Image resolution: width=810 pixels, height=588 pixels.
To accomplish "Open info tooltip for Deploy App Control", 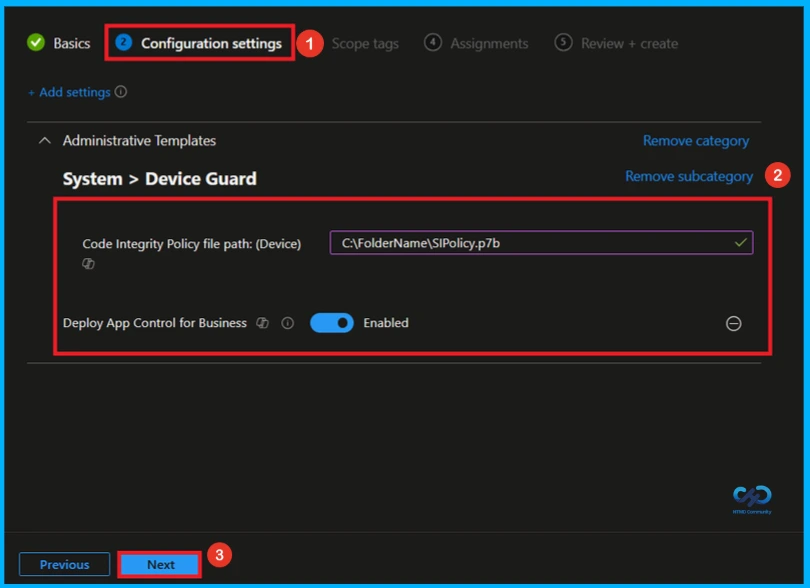I will click(288, 323).
